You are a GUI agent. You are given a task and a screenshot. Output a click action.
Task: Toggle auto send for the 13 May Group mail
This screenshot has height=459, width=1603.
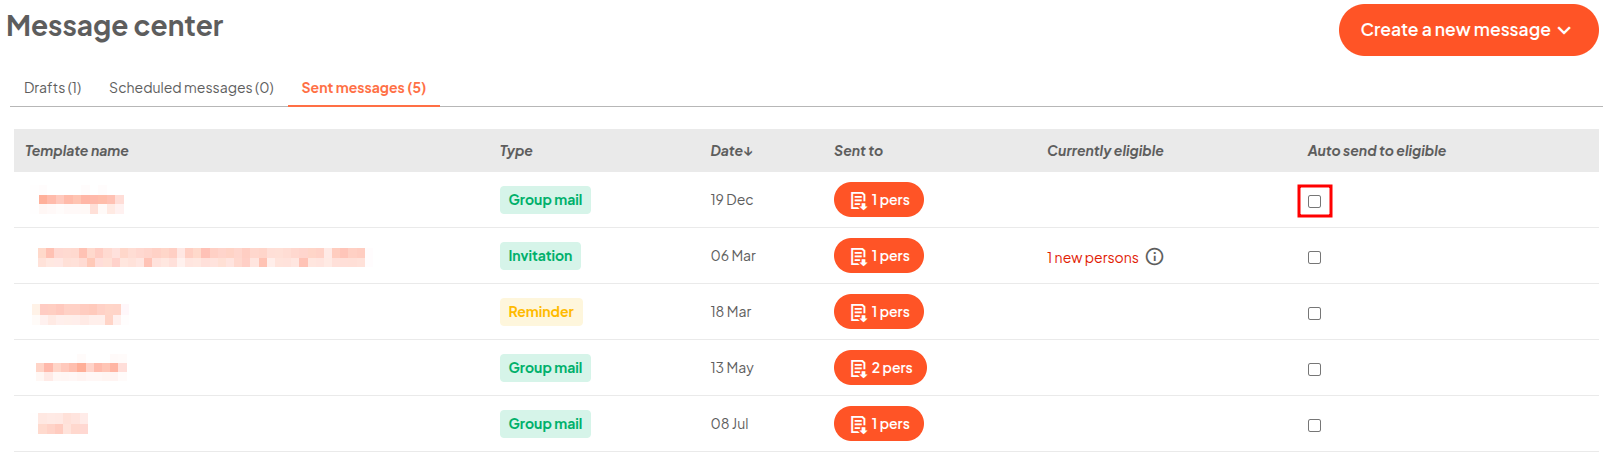click(1314, 369)
